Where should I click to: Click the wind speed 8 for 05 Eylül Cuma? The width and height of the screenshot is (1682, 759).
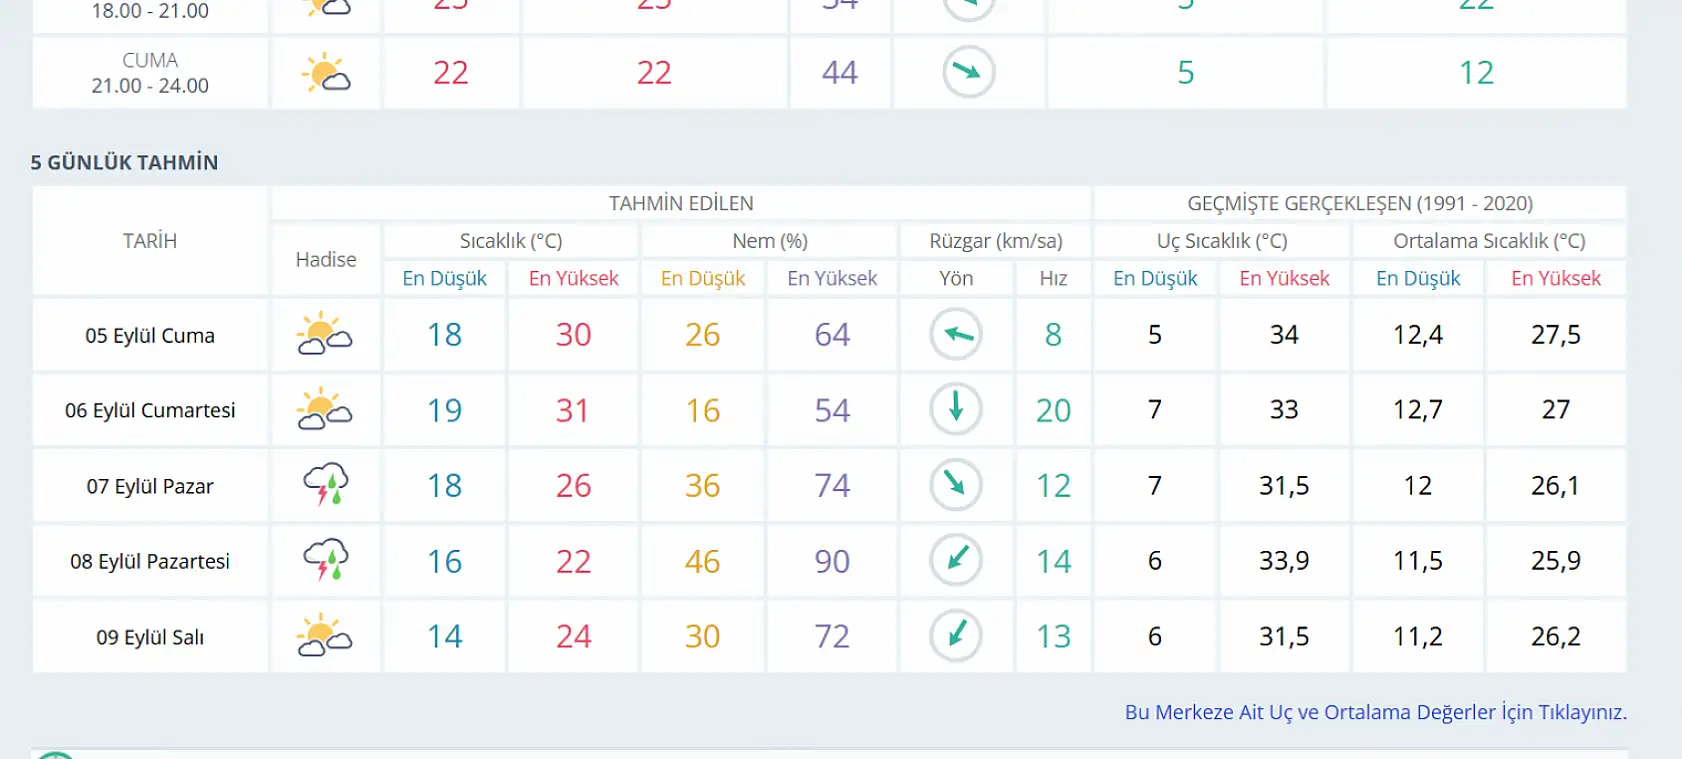[x=1053, y=334]
